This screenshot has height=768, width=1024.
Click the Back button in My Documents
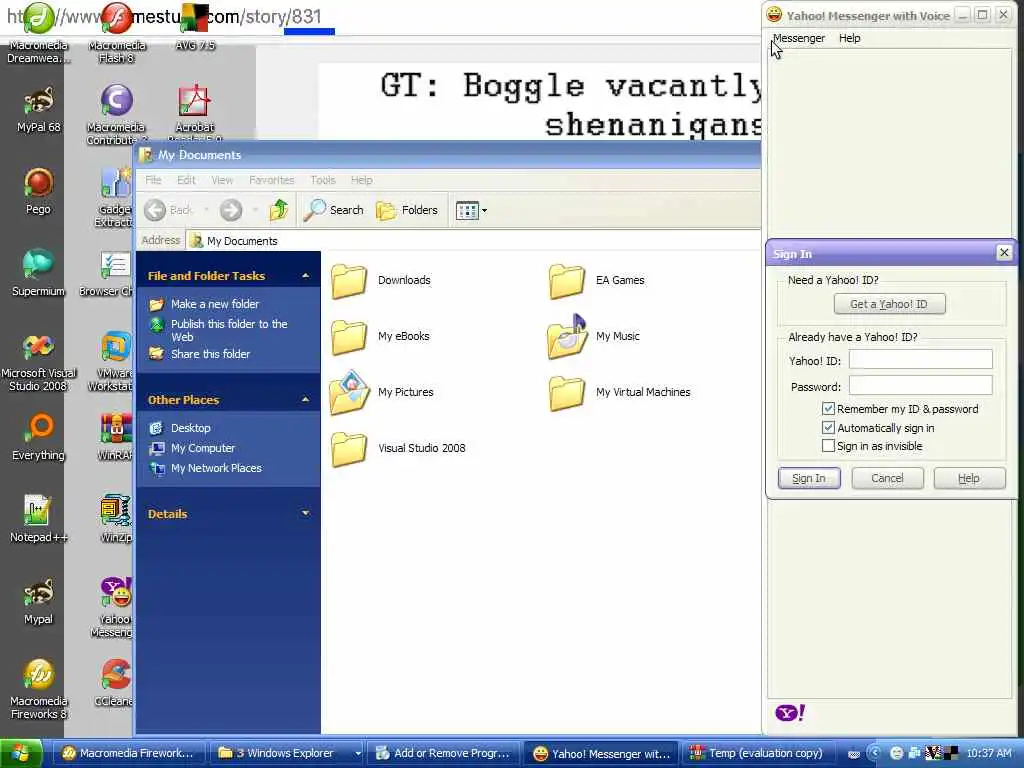tap(168, 210)
